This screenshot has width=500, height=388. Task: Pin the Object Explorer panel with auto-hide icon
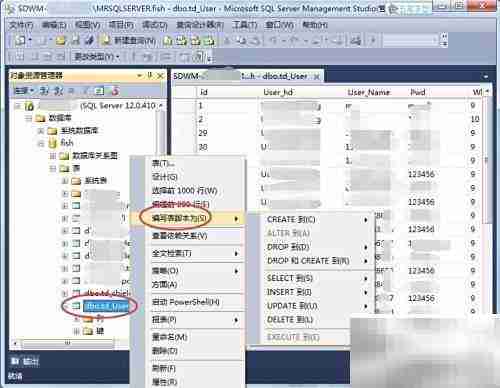point(150,76)
